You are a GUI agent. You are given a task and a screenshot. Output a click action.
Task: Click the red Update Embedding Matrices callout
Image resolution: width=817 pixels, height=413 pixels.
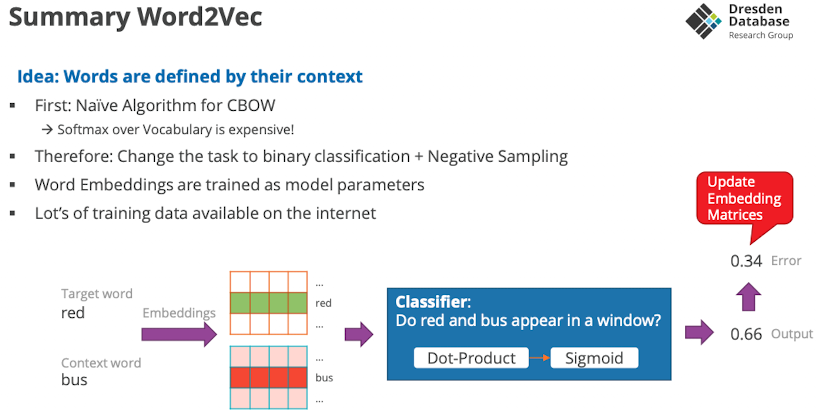coord(744,198)
